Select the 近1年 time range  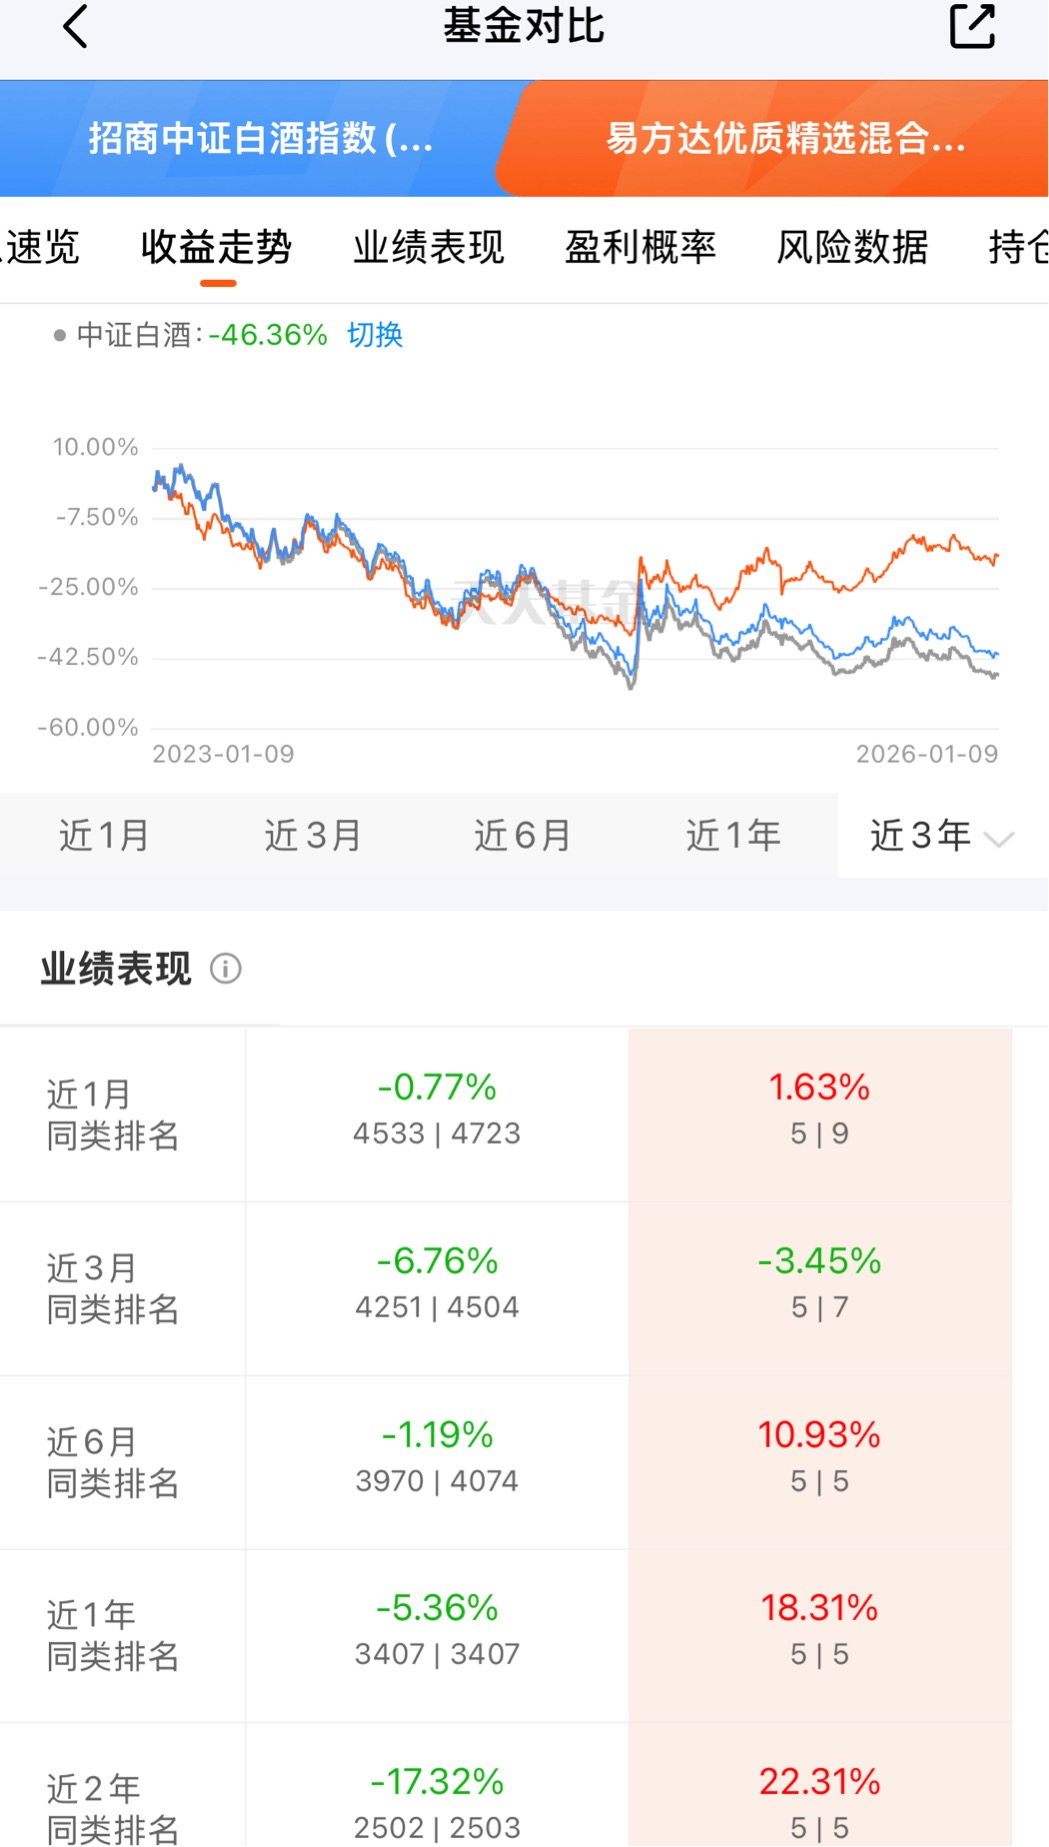tap(733, 836)
